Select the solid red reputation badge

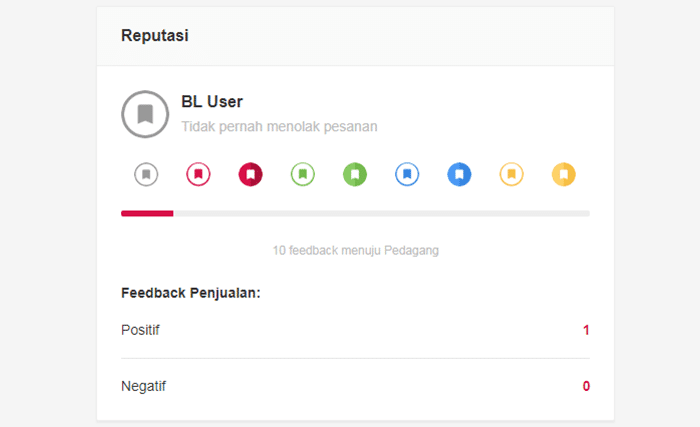(250, 175)
